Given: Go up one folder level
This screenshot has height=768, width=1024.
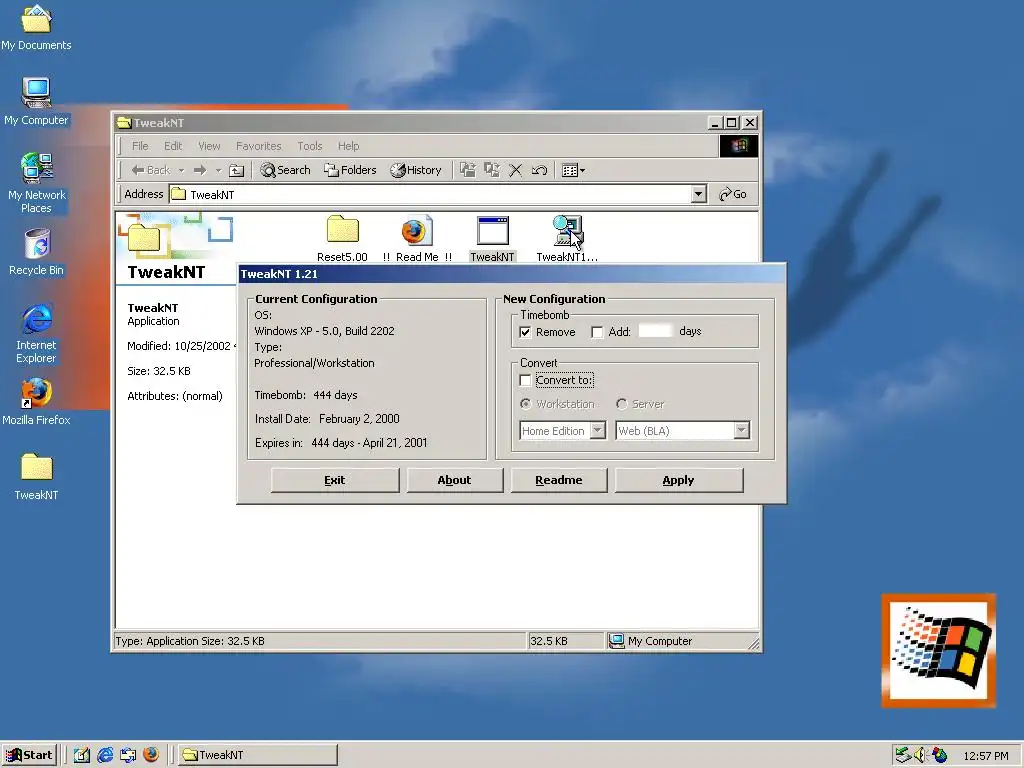Looking at the screenshot, I should click(x=236, y=170).
